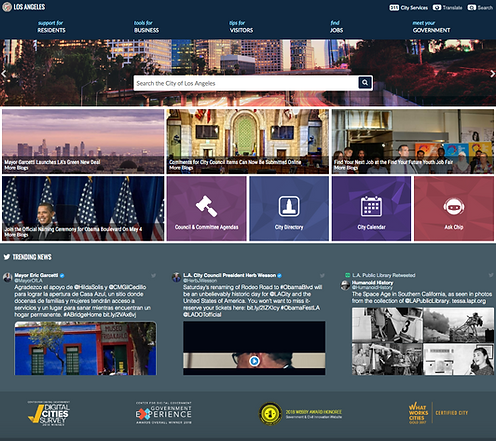Click What Works Cities Certified City logo
The height and width of the screenshot is (441, 496).
click(x=438, y=413)
